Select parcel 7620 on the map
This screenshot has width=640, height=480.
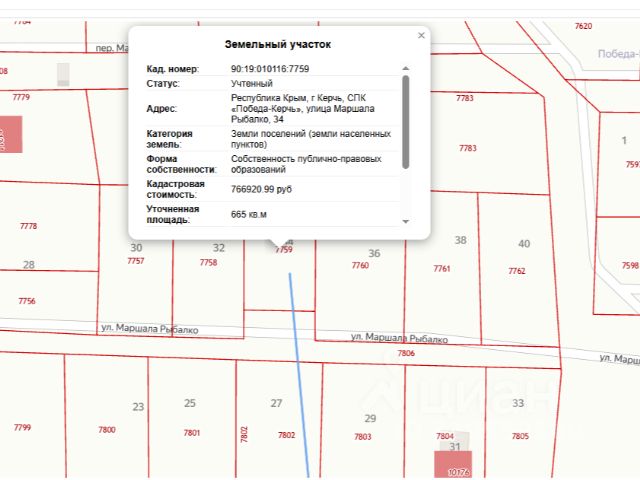(583, 26)
